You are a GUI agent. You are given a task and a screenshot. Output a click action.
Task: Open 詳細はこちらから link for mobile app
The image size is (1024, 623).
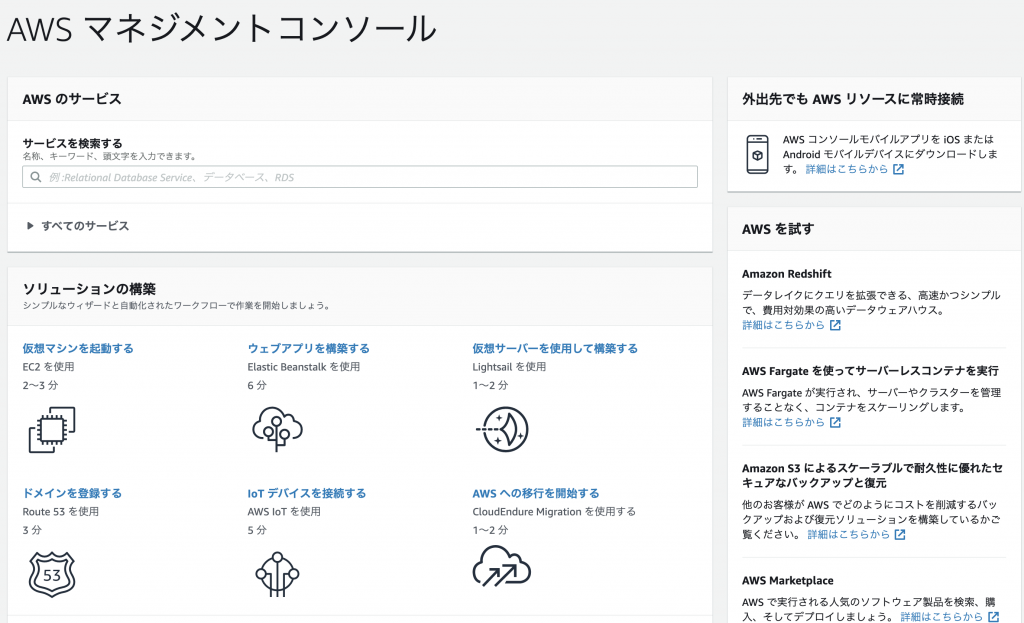846,169
